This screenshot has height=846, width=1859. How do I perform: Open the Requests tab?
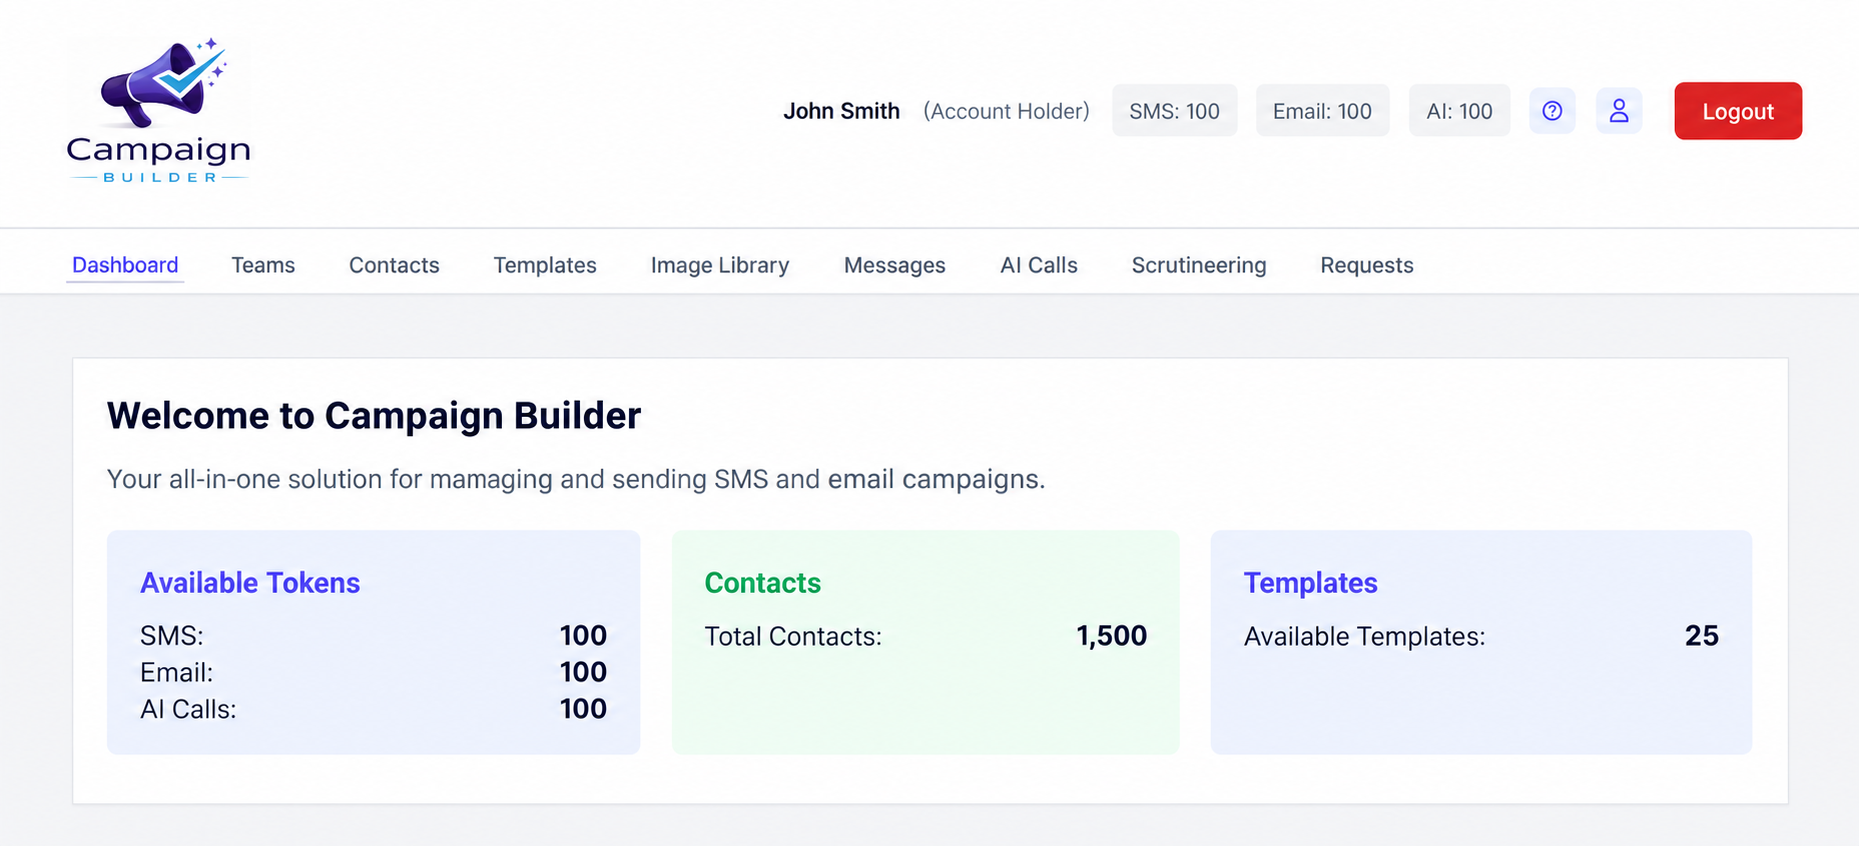[1367, 265]
